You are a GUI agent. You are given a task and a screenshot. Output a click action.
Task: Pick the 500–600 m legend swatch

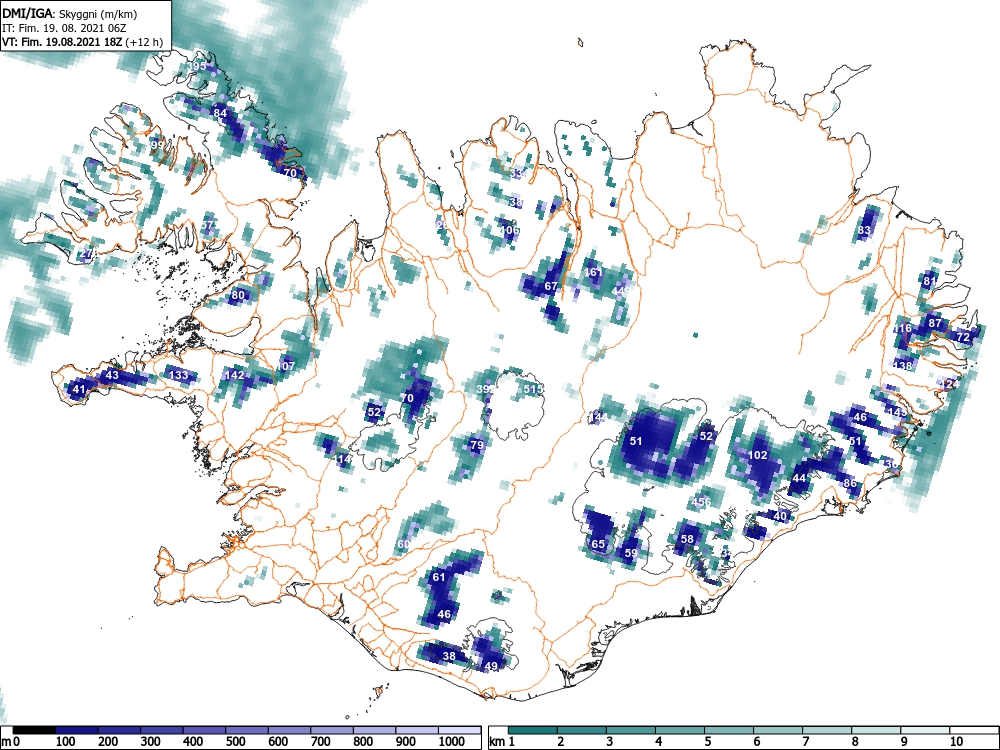pyautogui.click(x=247, y=730)
